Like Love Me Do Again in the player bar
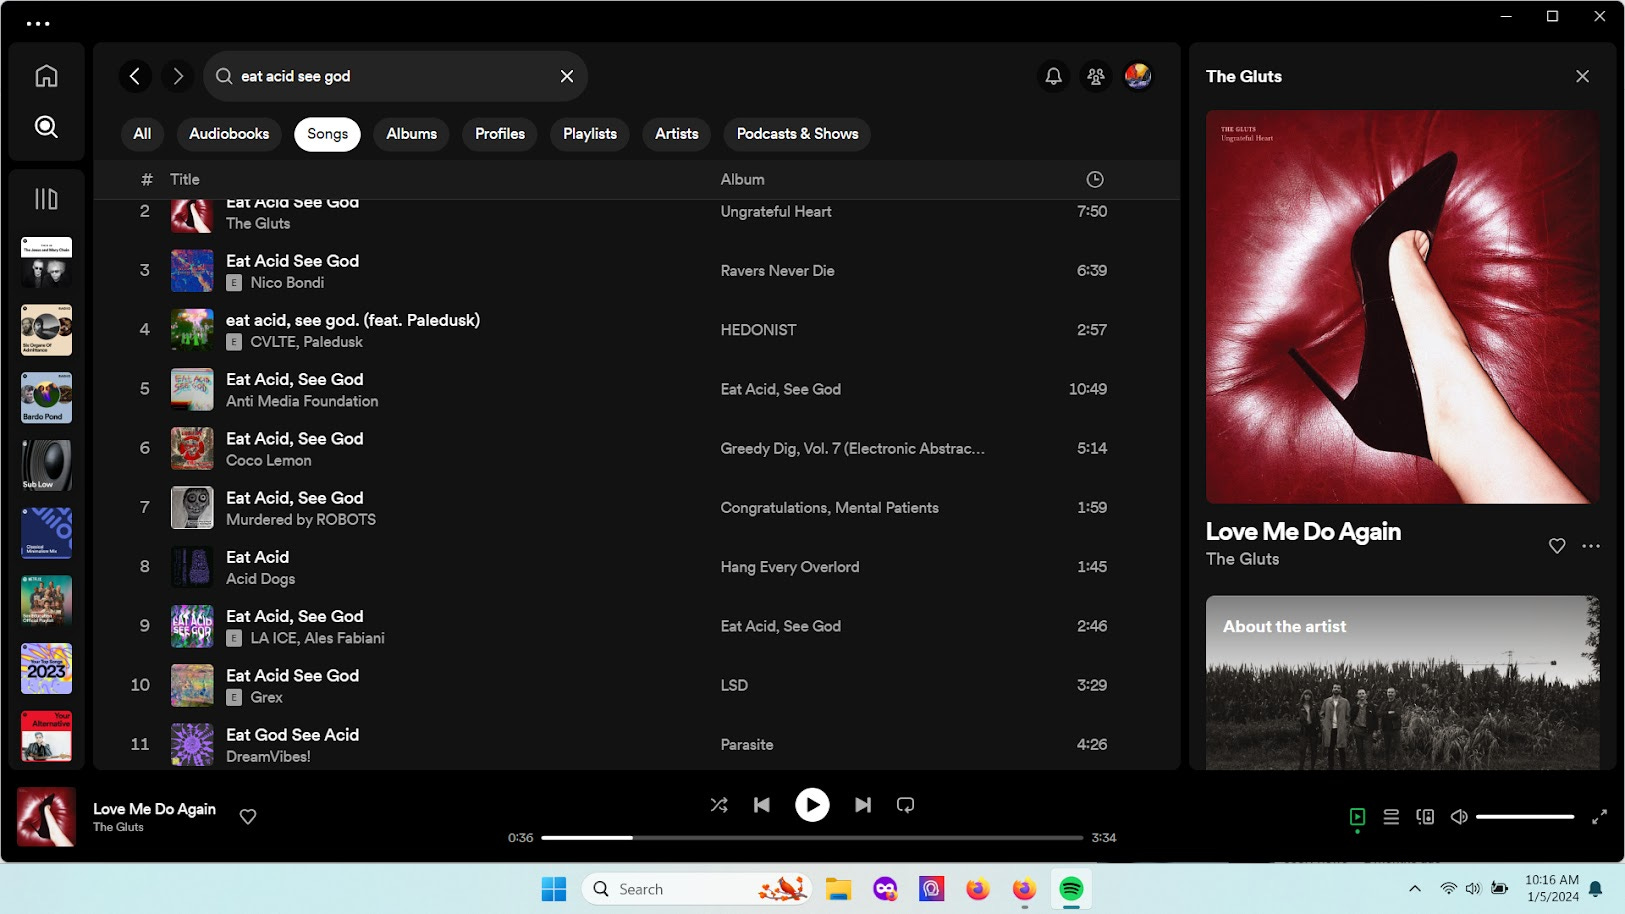 tap(248, 817)
